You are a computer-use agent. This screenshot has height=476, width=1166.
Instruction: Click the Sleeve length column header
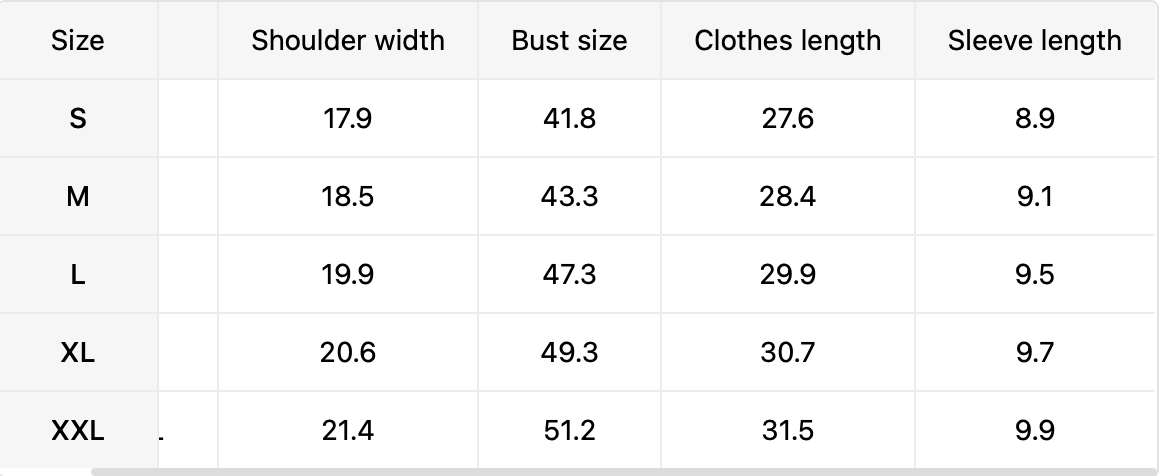(1035, 41)
